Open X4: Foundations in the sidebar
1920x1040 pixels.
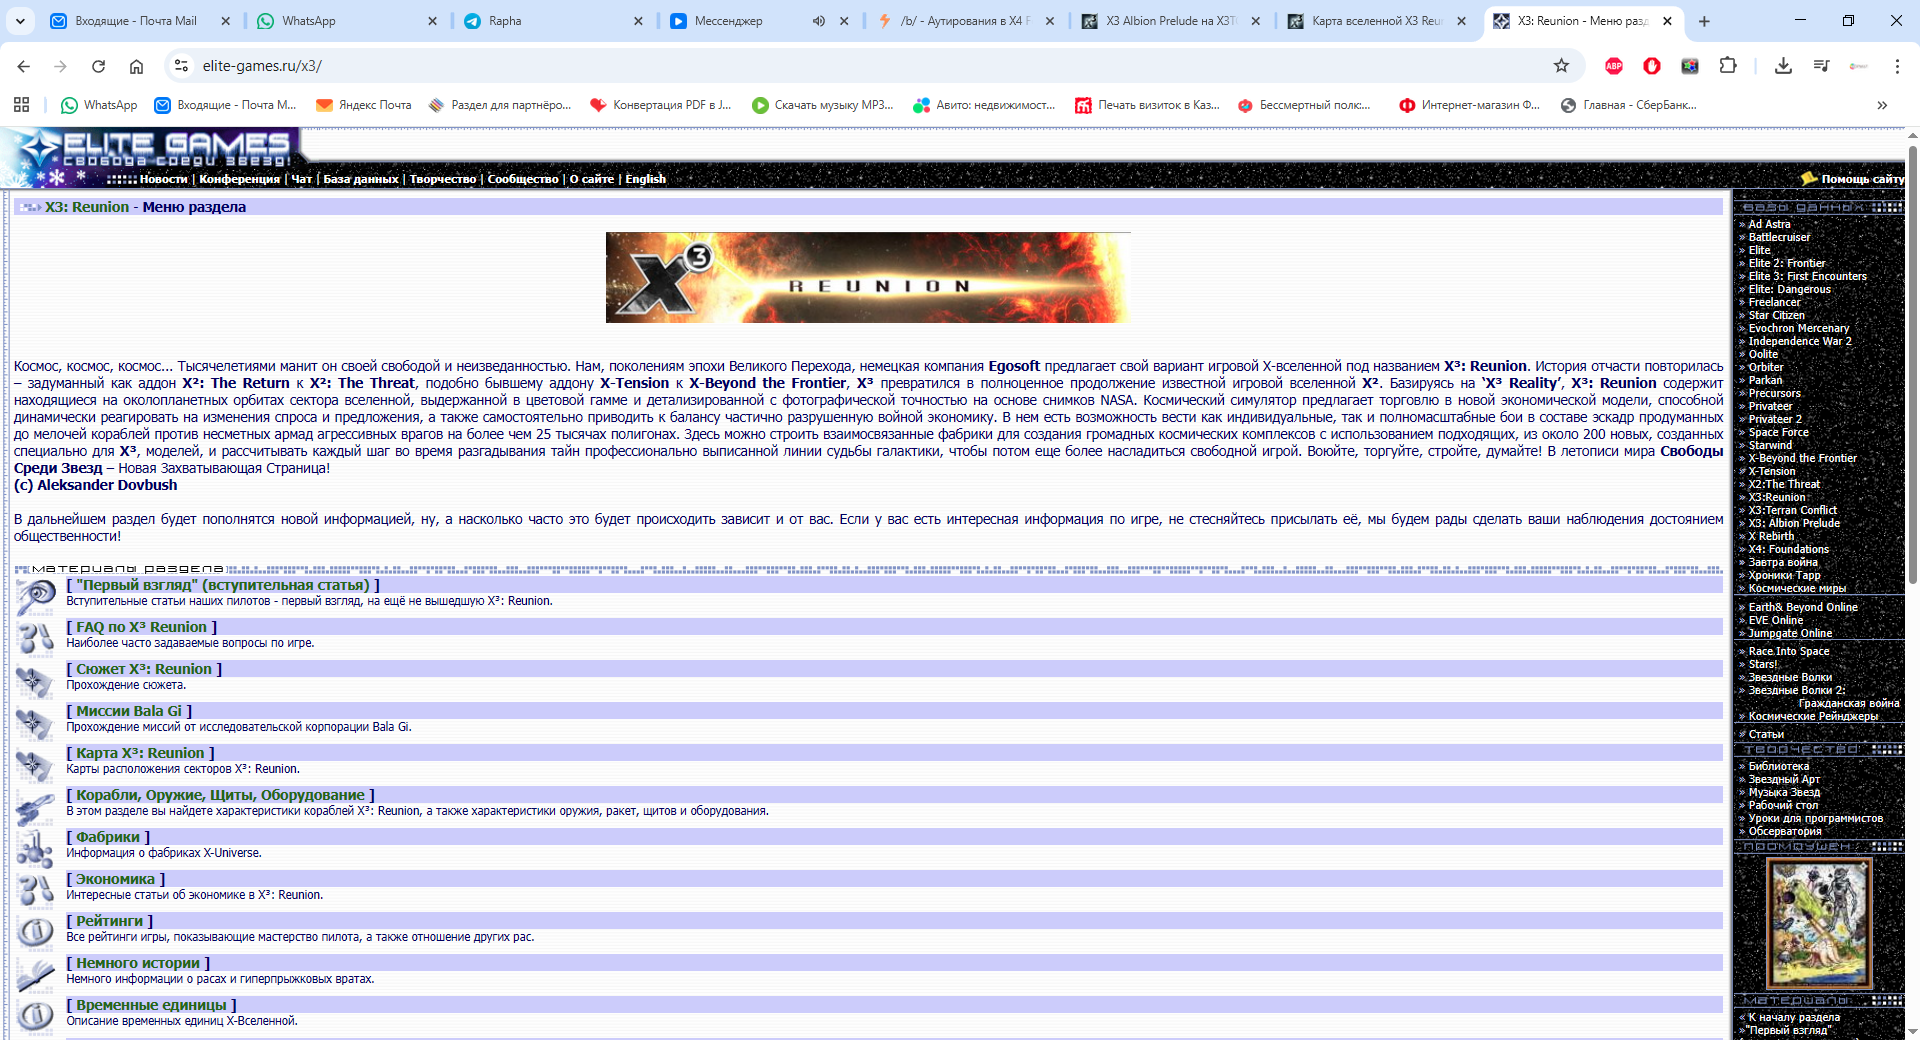click(1789, 550)
